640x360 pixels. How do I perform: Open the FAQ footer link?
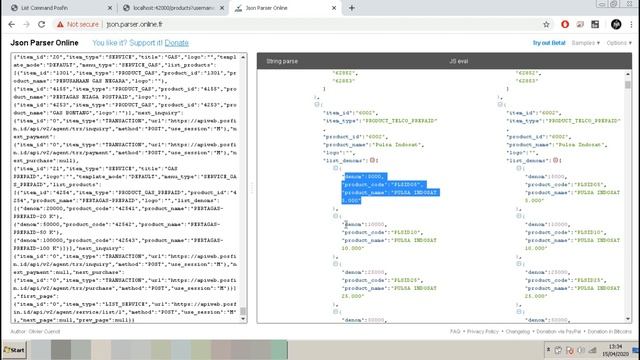455,332
